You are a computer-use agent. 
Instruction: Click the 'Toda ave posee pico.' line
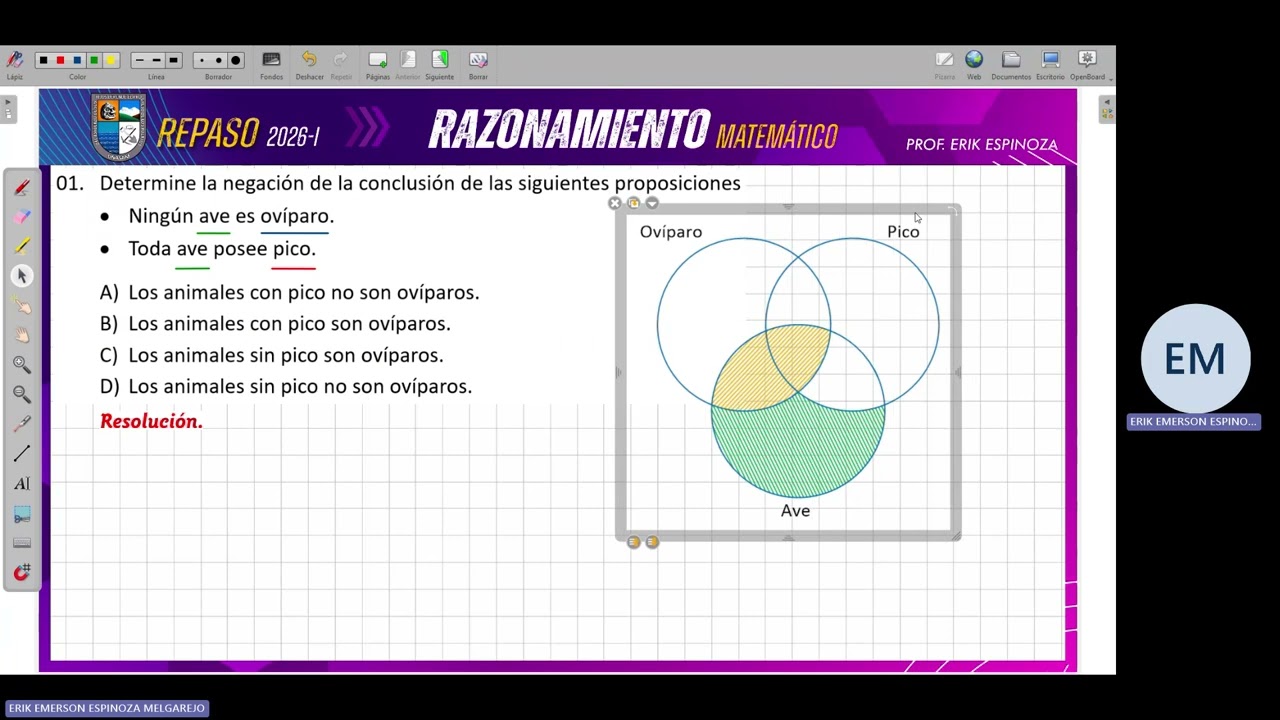pos(222,249)
